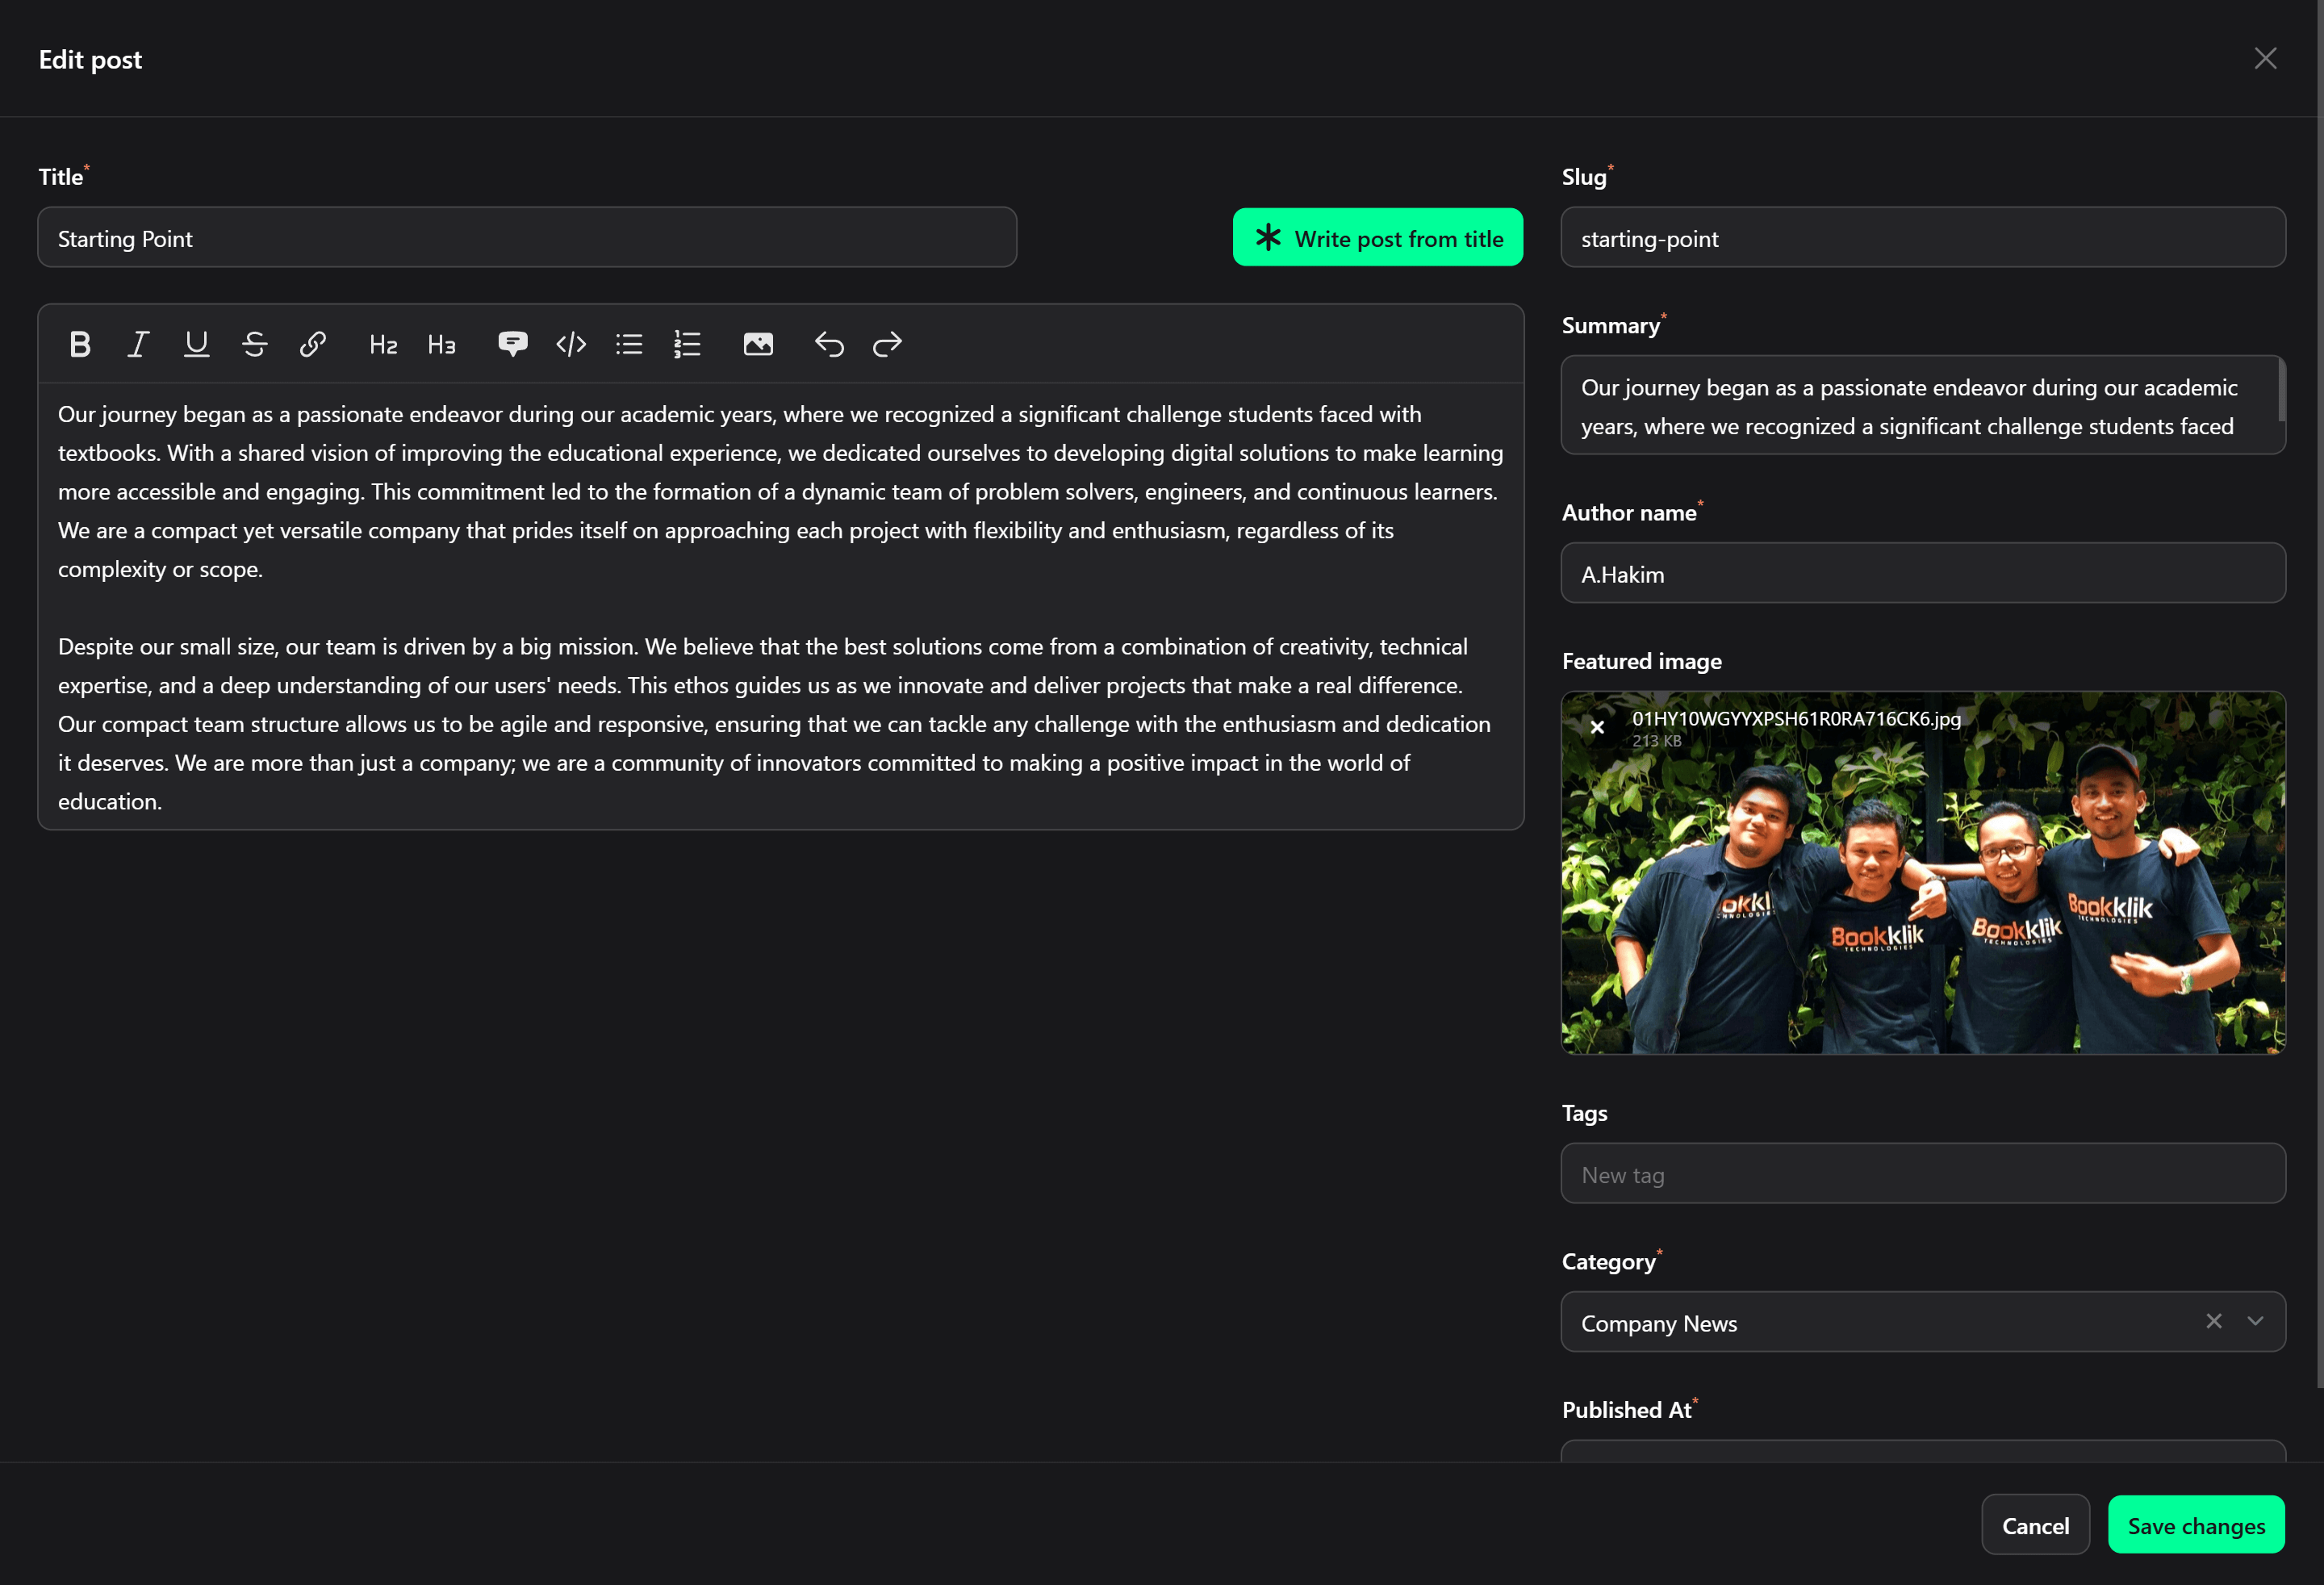Screen dimensions: 2324x1585
Task: Click the New tag input field
Action: (1922, 1174)
